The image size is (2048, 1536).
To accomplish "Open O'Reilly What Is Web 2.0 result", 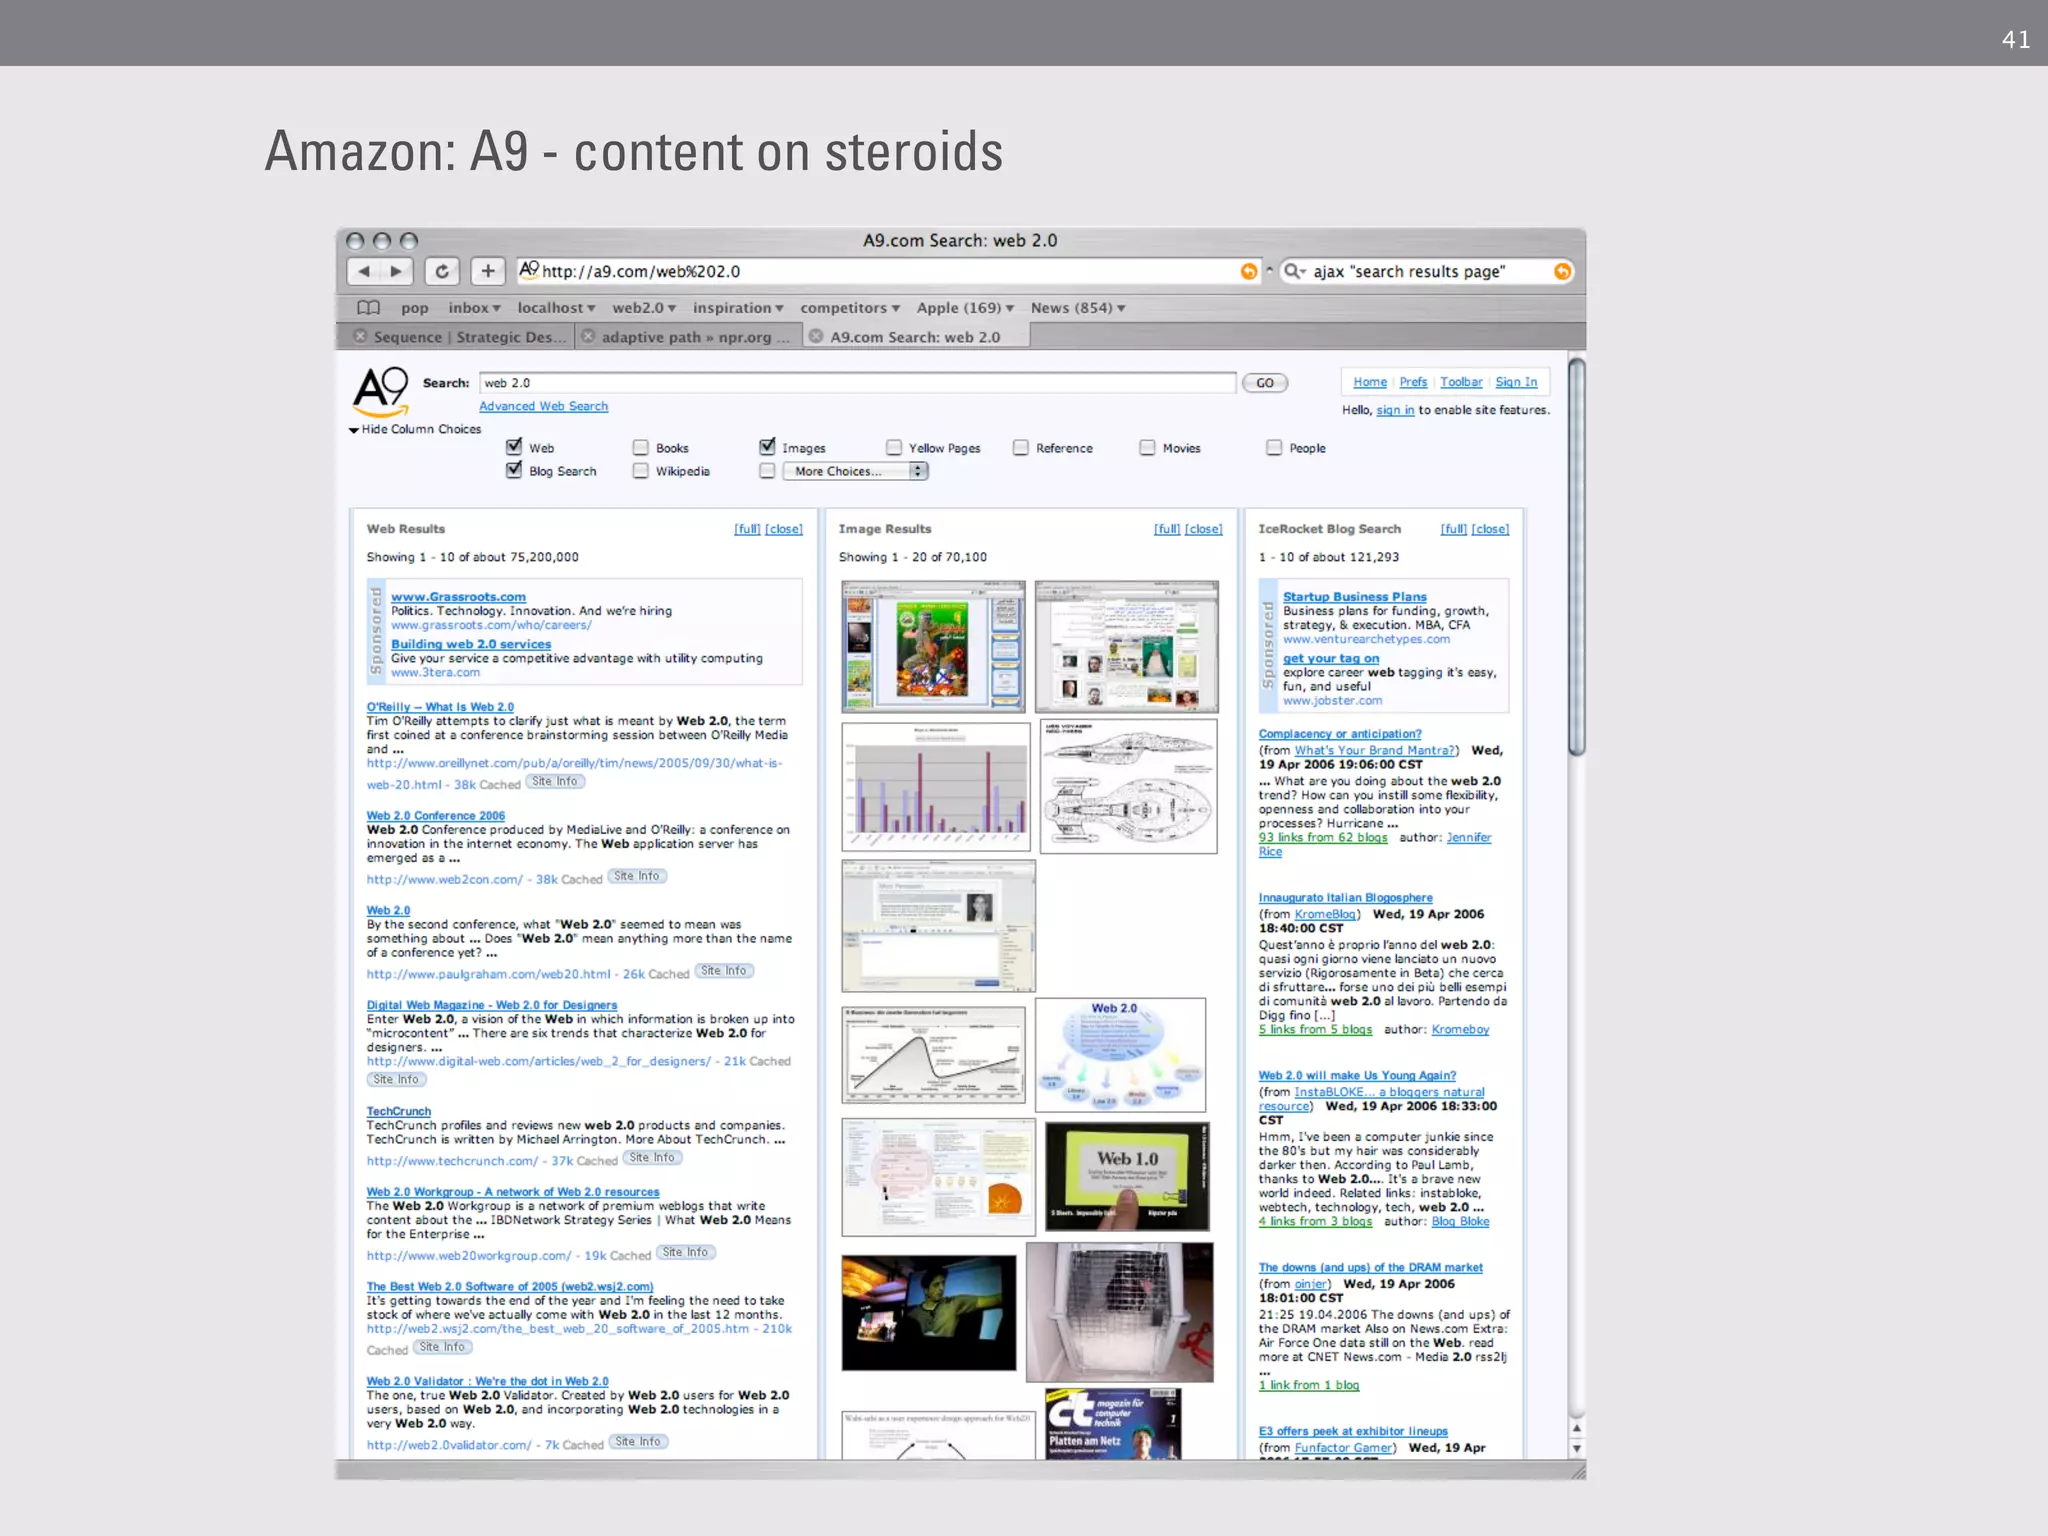I will pyautogui.click(x=440, y=707).
